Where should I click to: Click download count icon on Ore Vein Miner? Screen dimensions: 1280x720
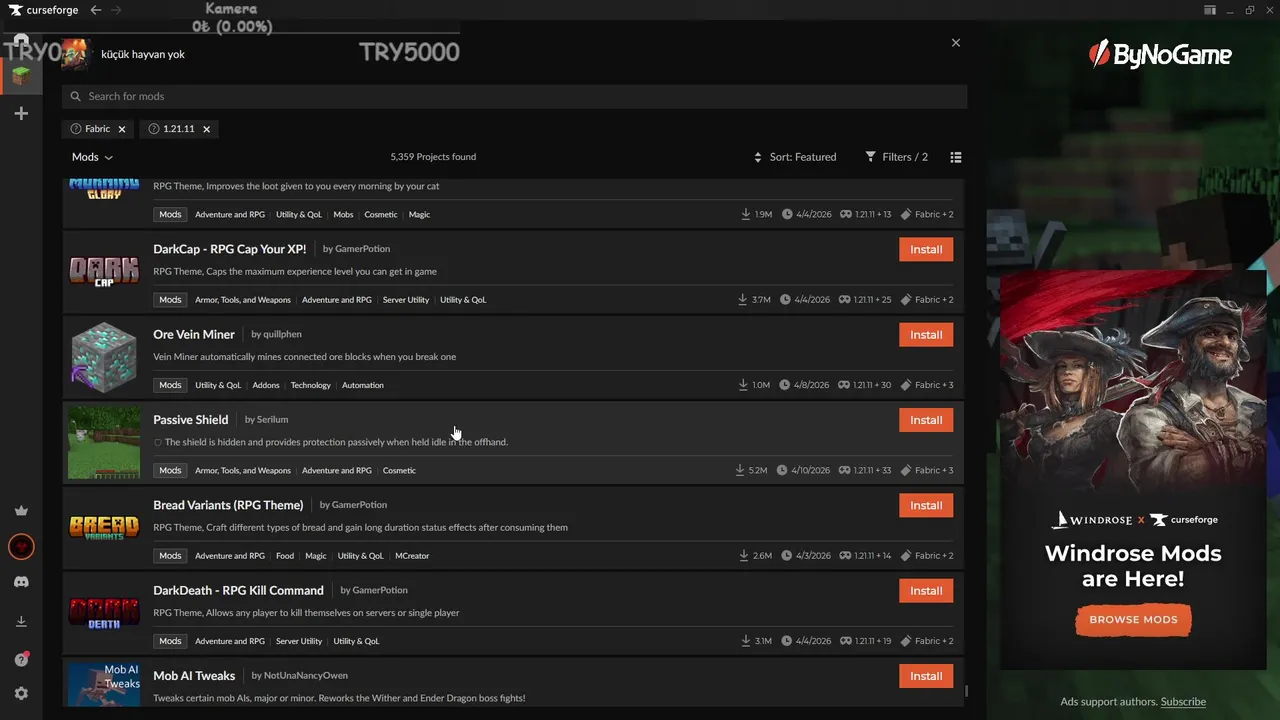(x=743, y=385)
